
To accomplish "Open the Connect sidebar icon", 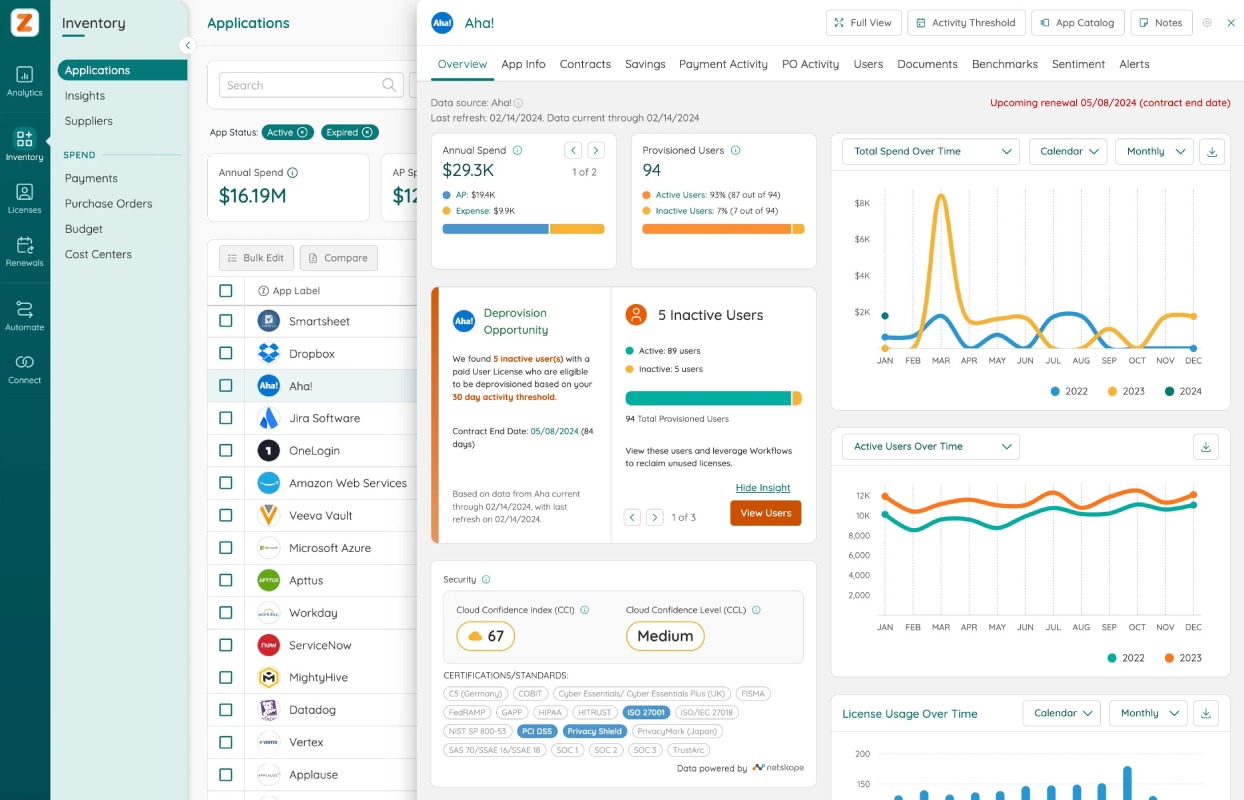I will (24, 368).
